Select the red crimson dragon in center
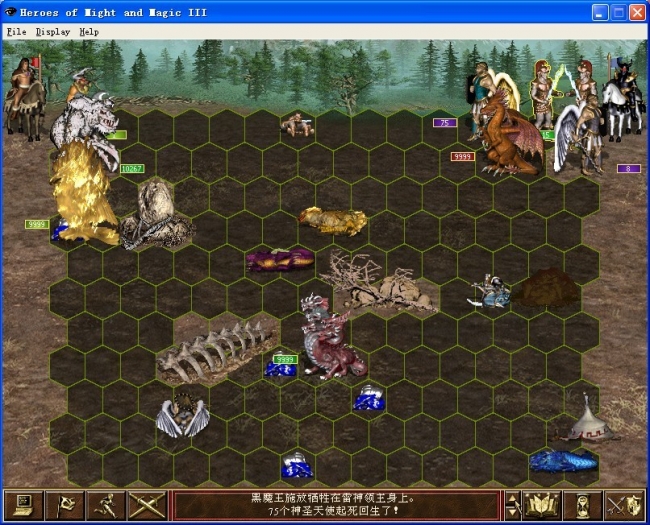This screenshot has width=650, height=525. 330,338
